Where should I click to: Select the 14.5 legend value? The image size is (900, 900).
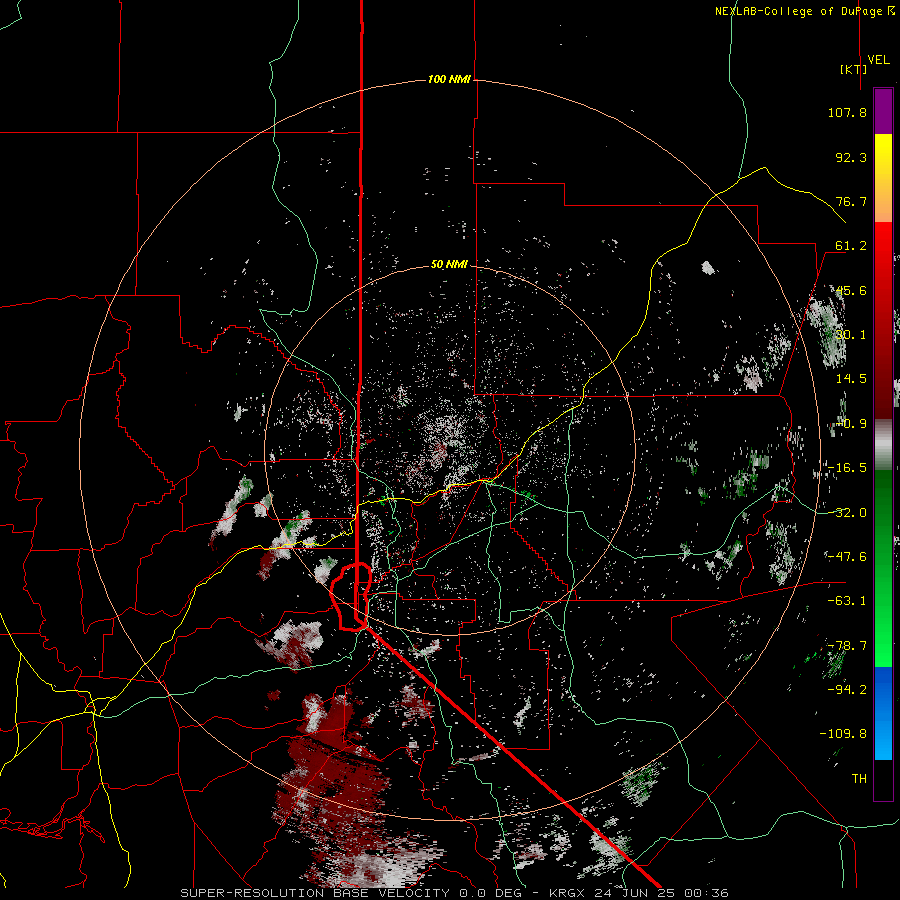point(851,379)
